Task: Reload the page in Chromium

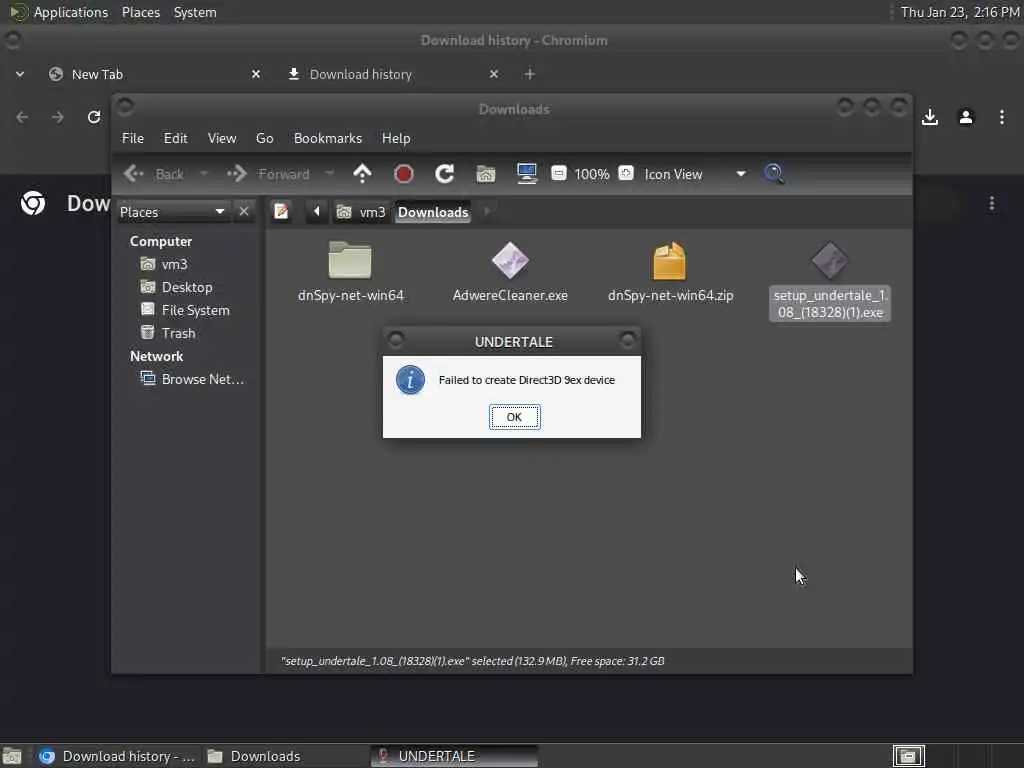Action: [x=94, y=117]
